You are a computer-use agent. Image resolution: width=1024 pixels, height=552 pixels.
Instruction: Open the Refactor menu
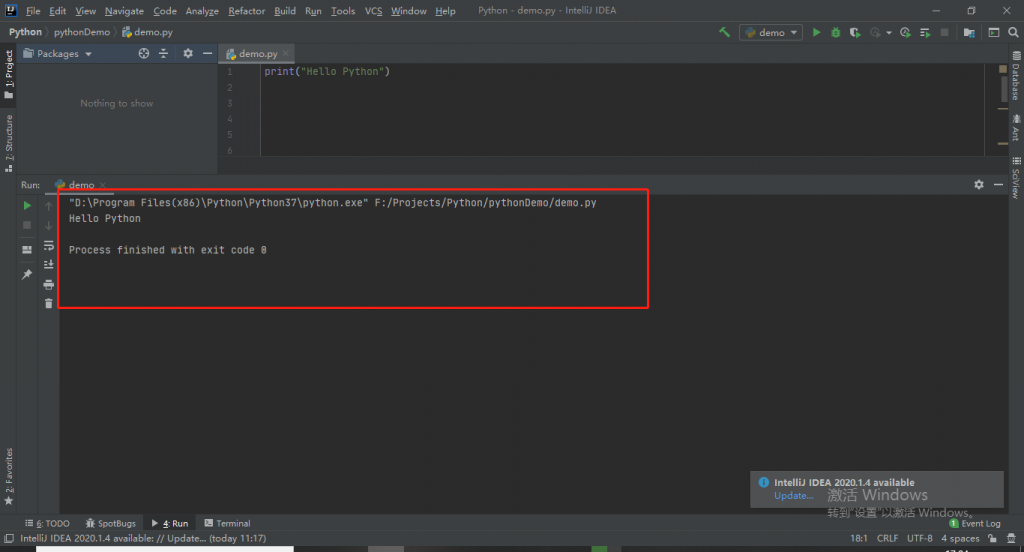(x=247, y=11)
